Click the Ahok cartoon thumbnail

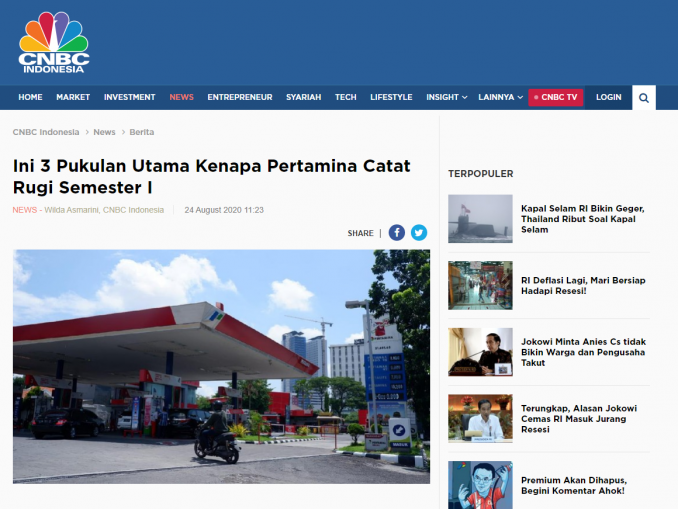tap(480, 485)
